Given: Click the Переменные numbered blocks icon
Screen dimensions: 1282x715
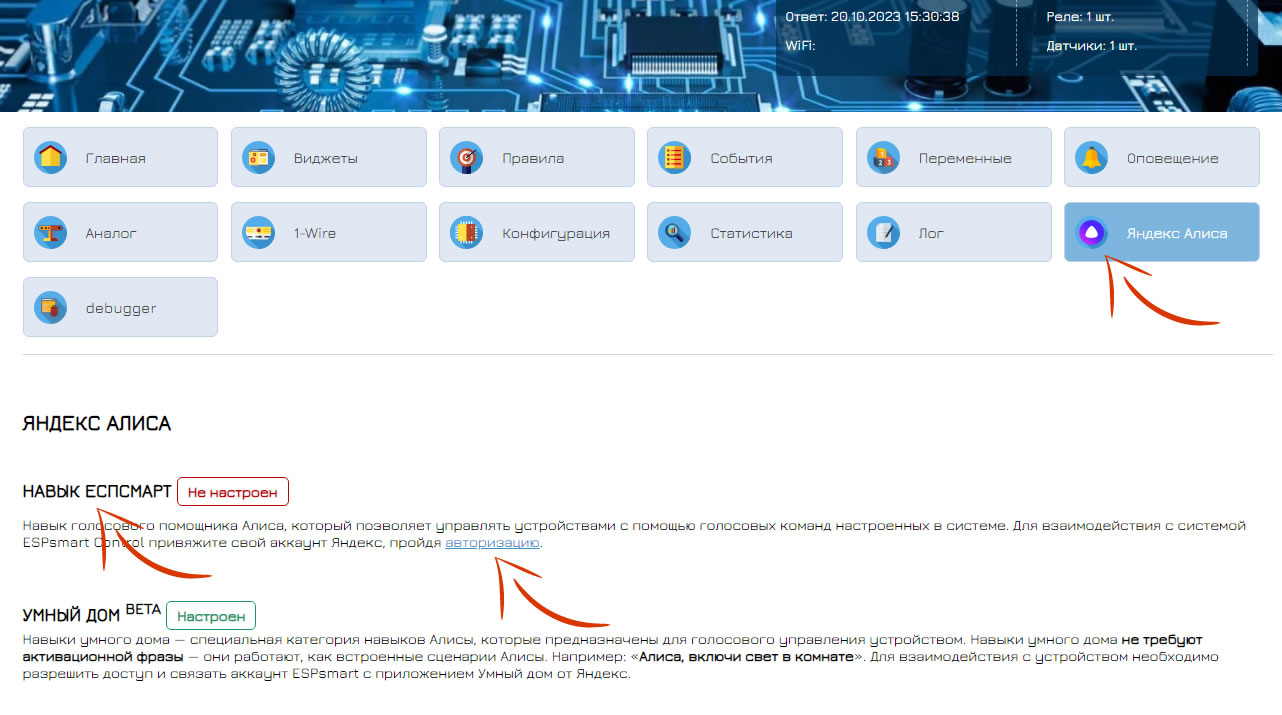Looking at the screenshot, I should [x=884, y=158].
